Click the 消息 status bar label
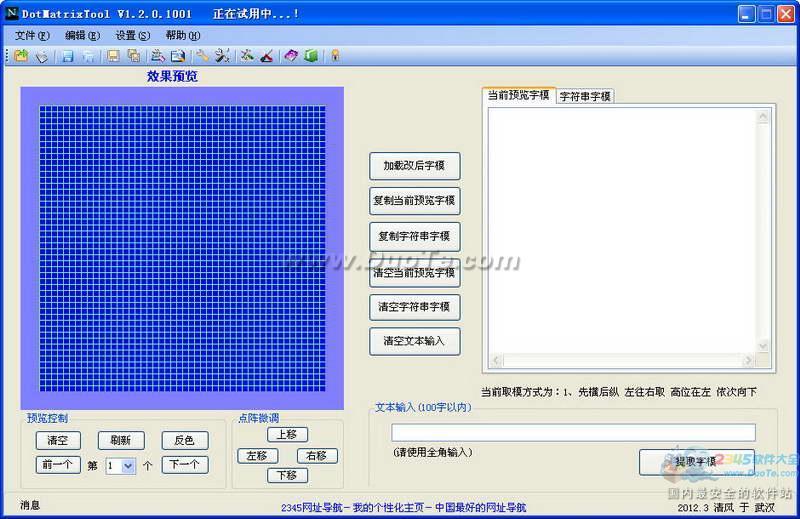This screenshot has width=800, height=519. tap(30, 505)
